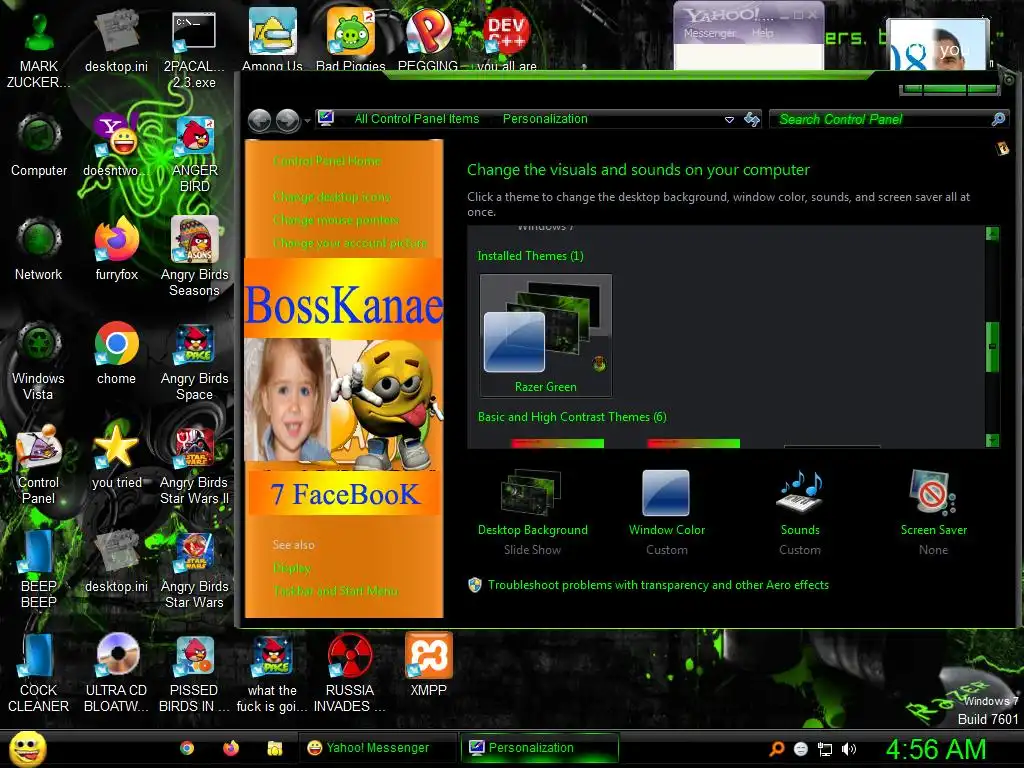Screen dimensions: 1024x768
Task: Open the Display link under See also
Action: click(x=291, y=568)
